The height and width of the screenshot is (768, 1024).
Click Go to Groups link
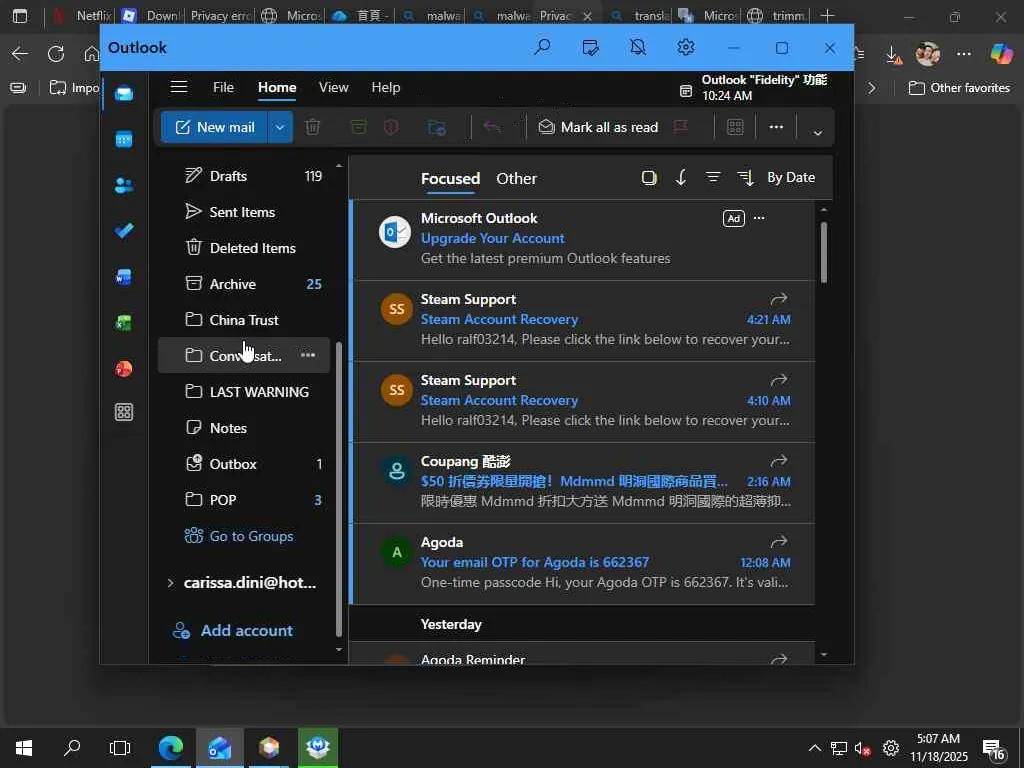point(239,536)
